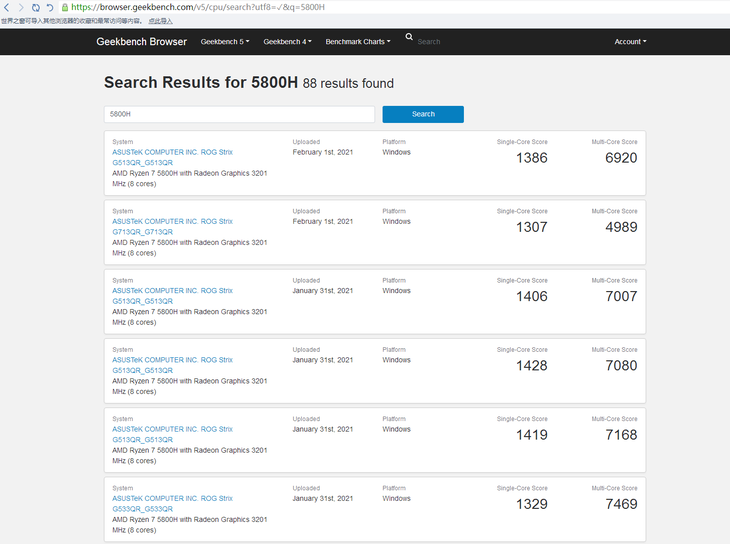Click the browser address bar URL
This screenshot has width=730, height=544.
pos(200,7)
